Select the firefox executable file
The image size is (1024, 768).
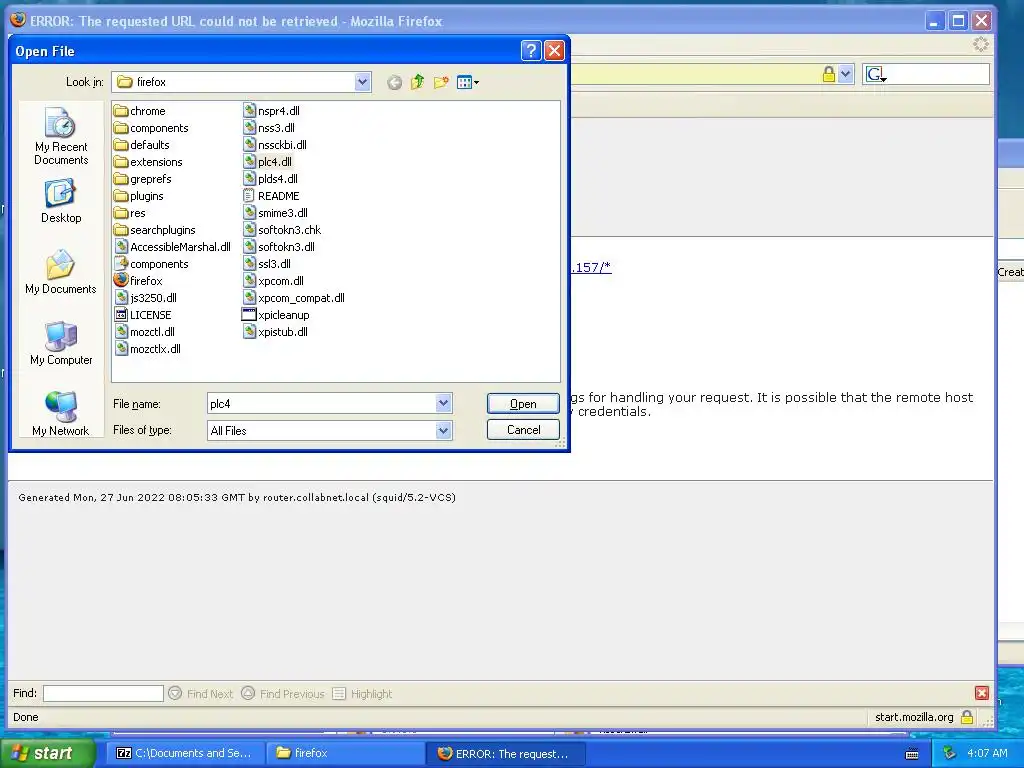pos(138,281)
